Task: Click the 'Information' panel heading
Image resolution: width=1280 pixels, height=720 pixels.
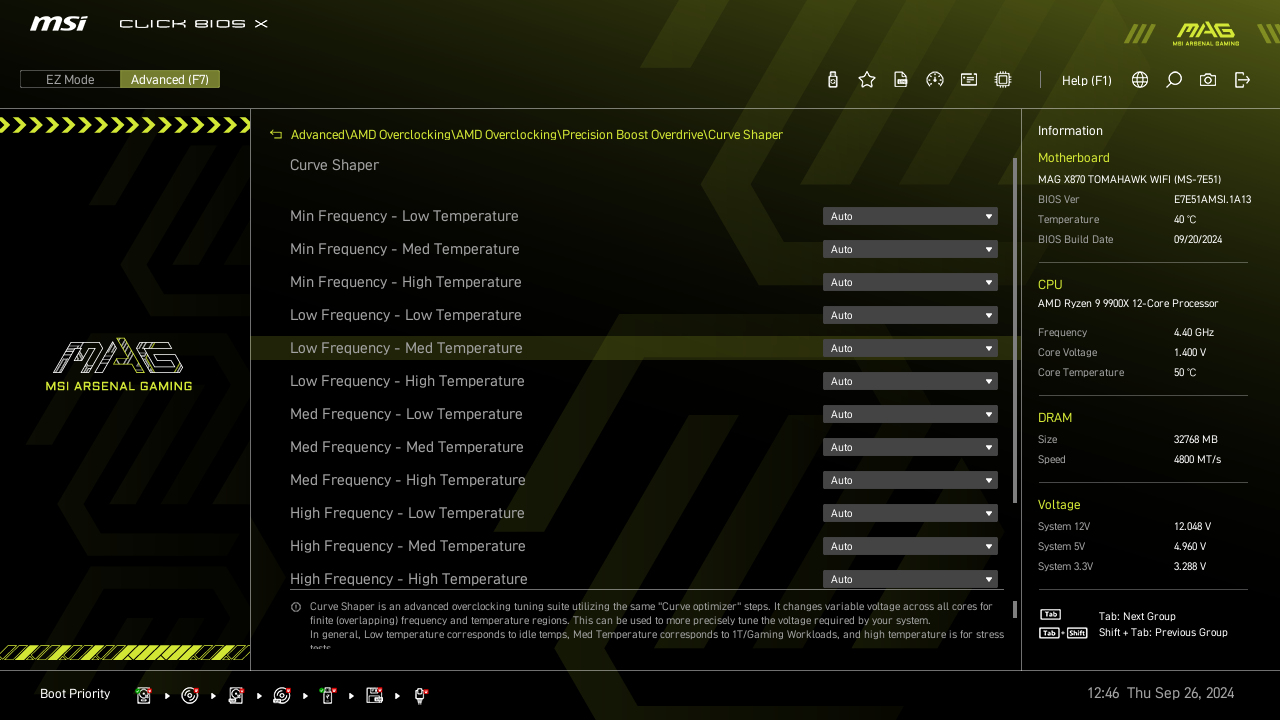Action: [1070, 131]
